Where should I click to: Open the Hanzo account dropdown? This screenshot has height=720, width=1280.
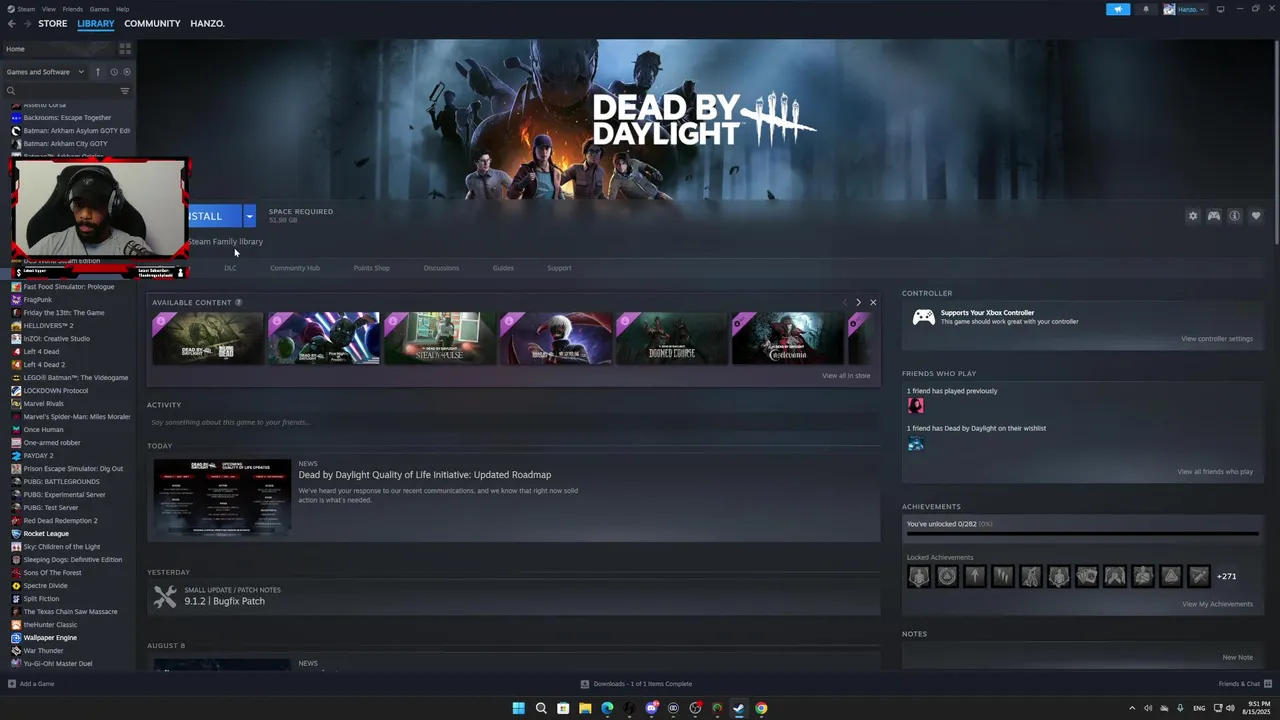[1184, 9]
